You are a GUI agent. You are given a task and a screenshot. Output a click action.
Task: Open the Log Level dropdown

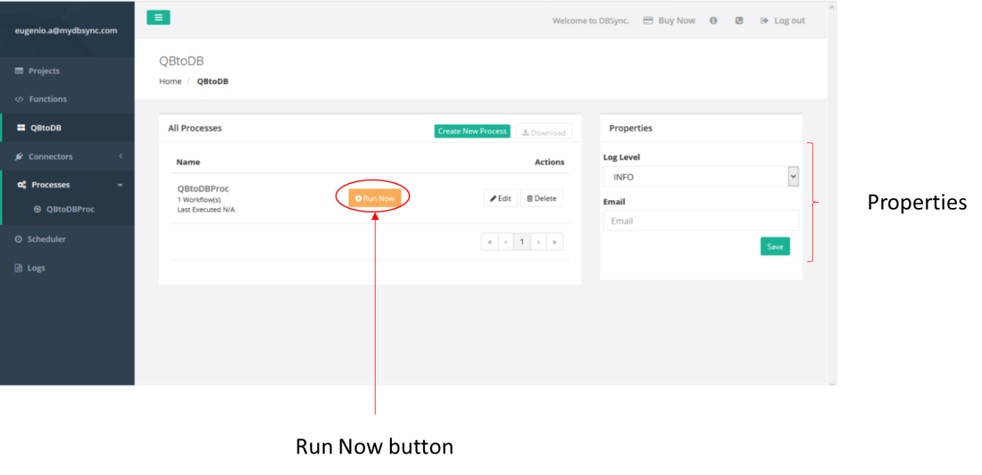700,177
